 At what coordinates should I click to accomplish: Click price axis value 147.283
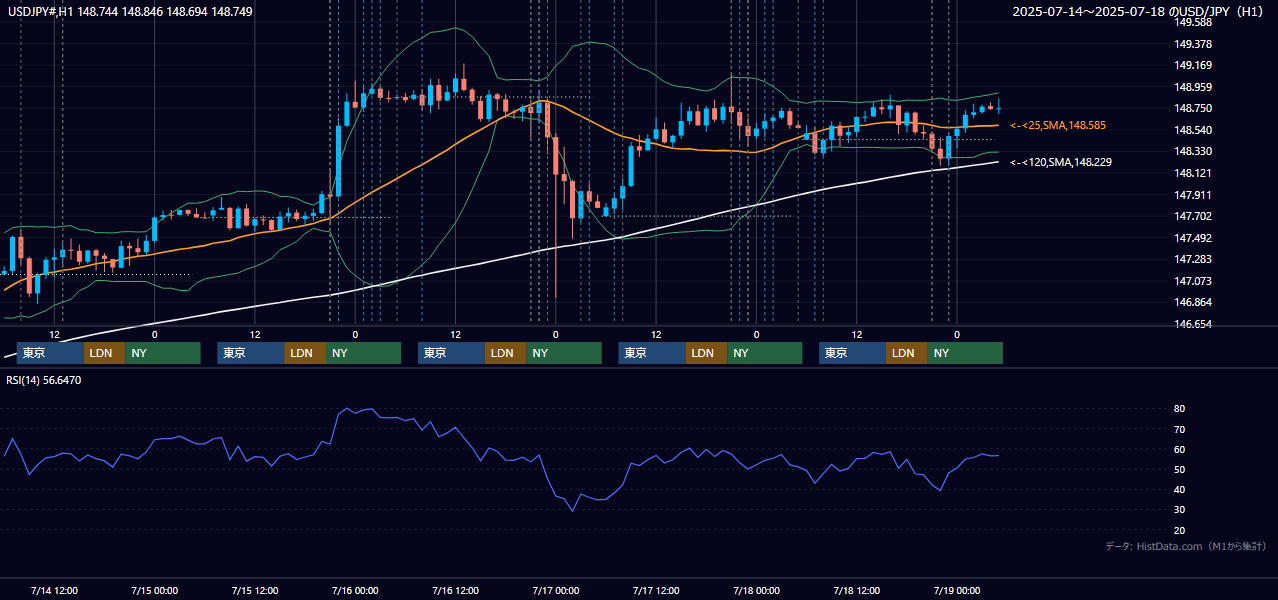pyautogui.click(x=1193, y=259)
